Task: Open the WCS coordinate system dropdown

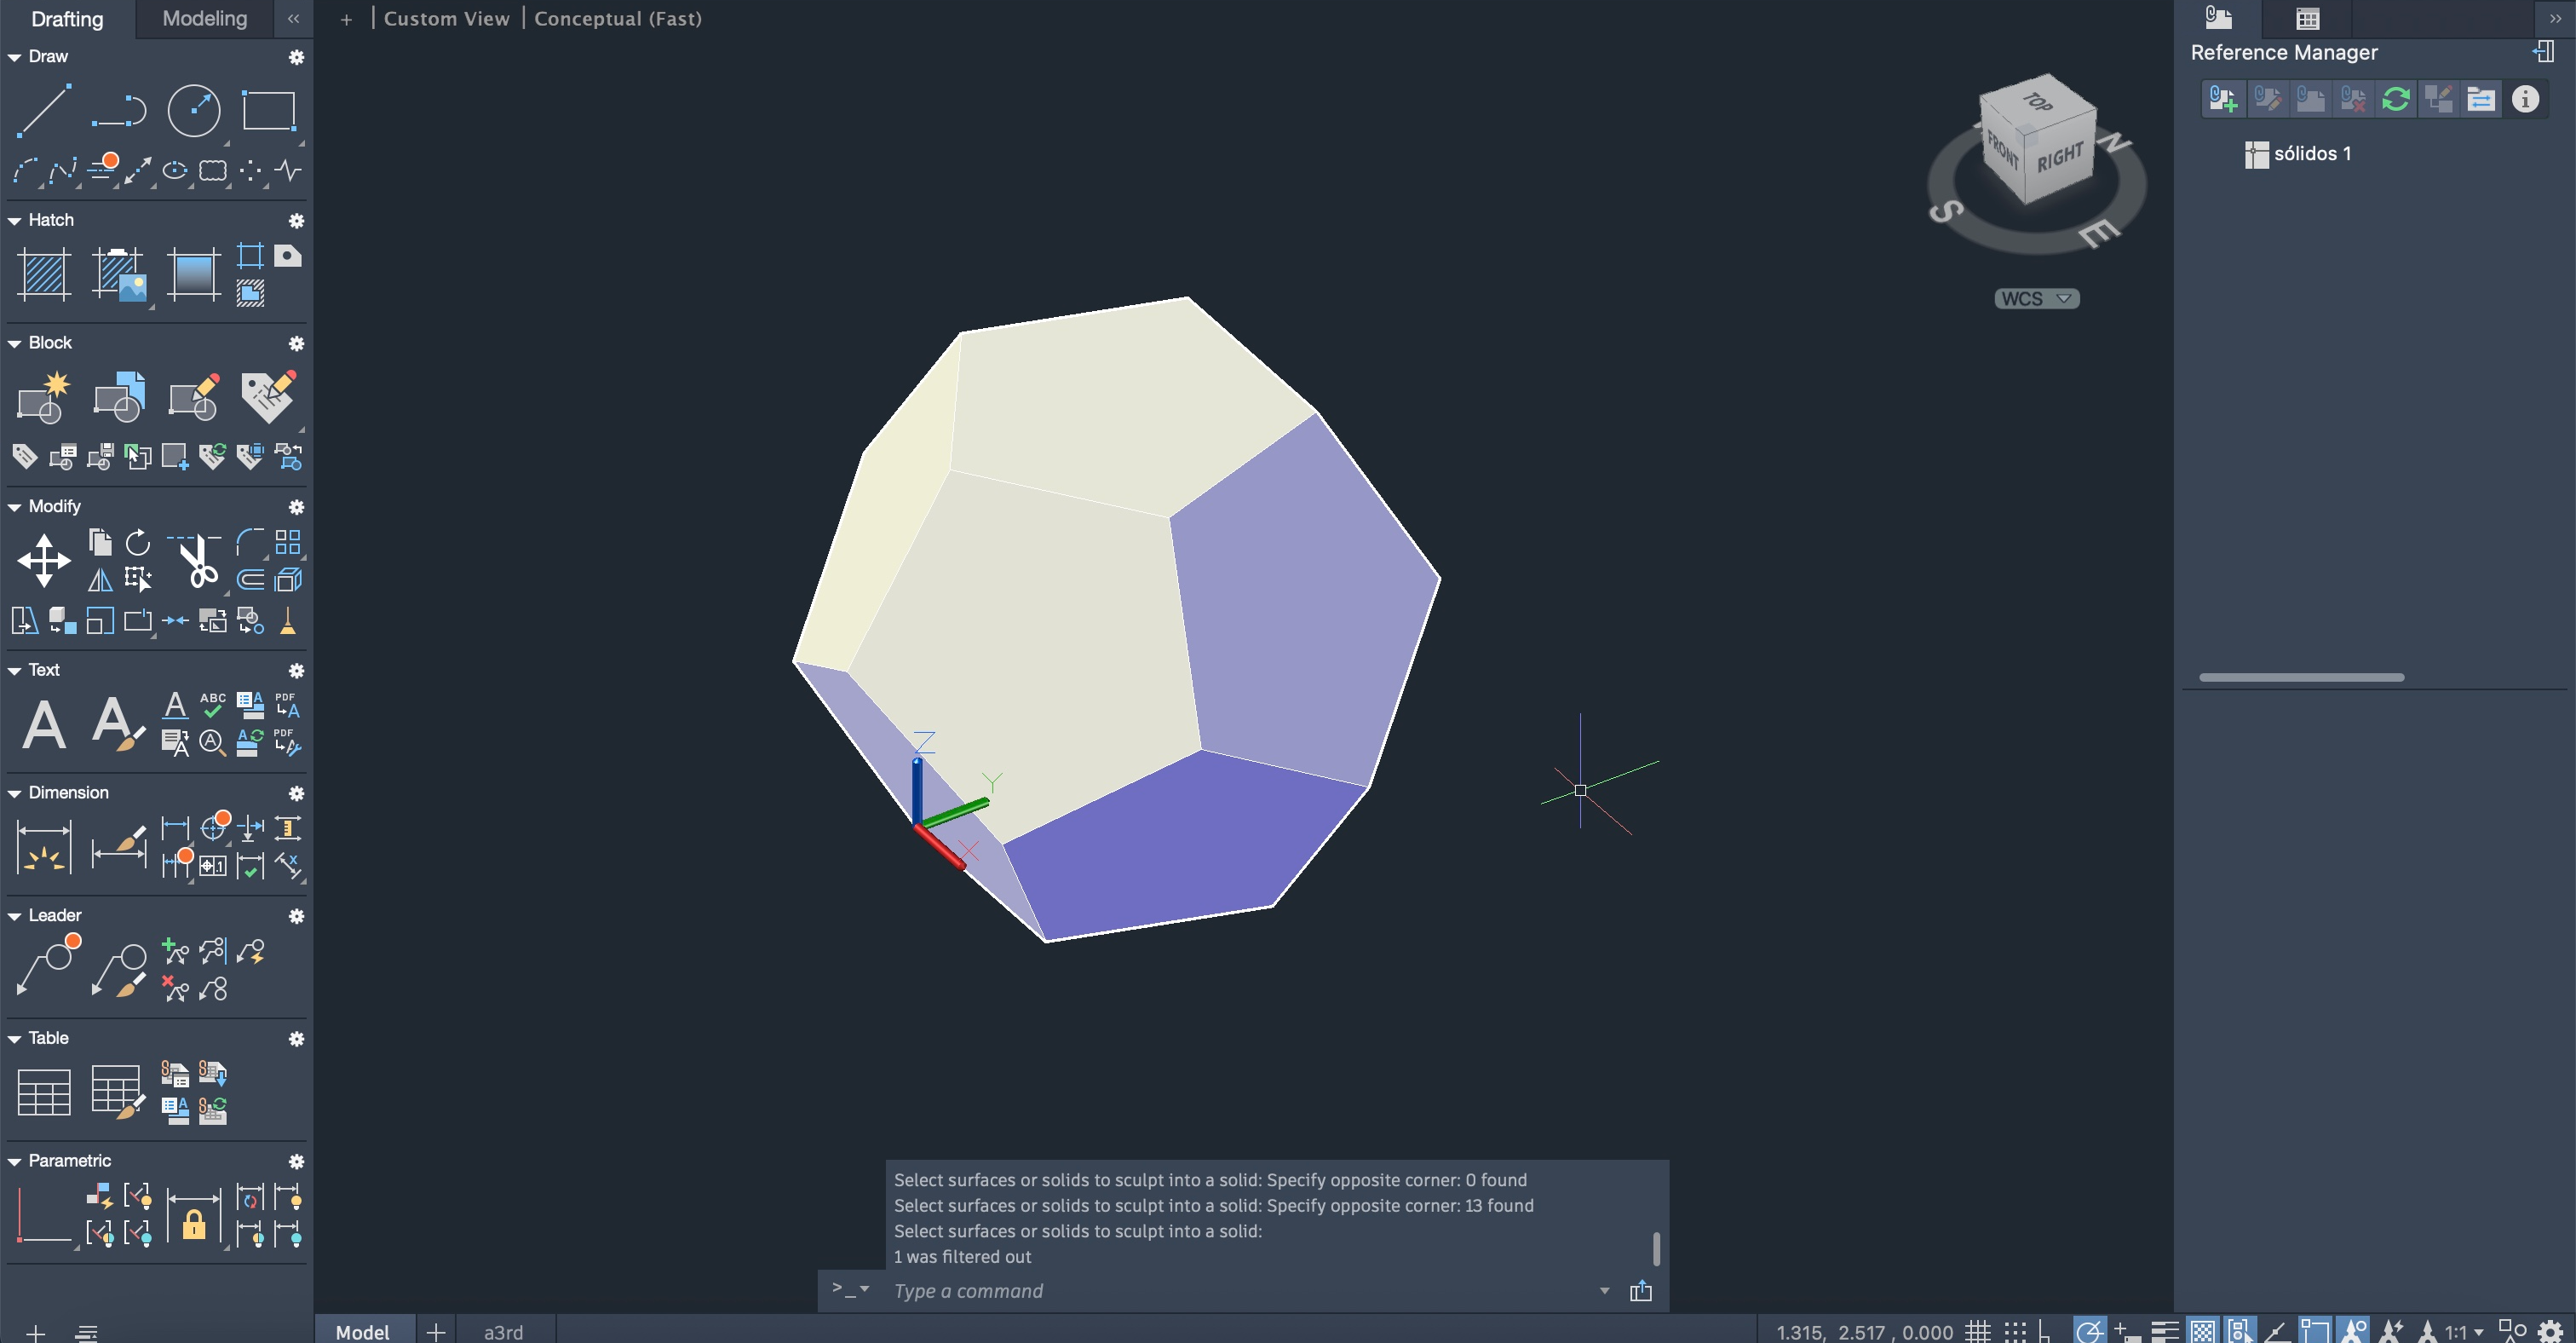Action: pyautogui.click(x=2036, y=299)
